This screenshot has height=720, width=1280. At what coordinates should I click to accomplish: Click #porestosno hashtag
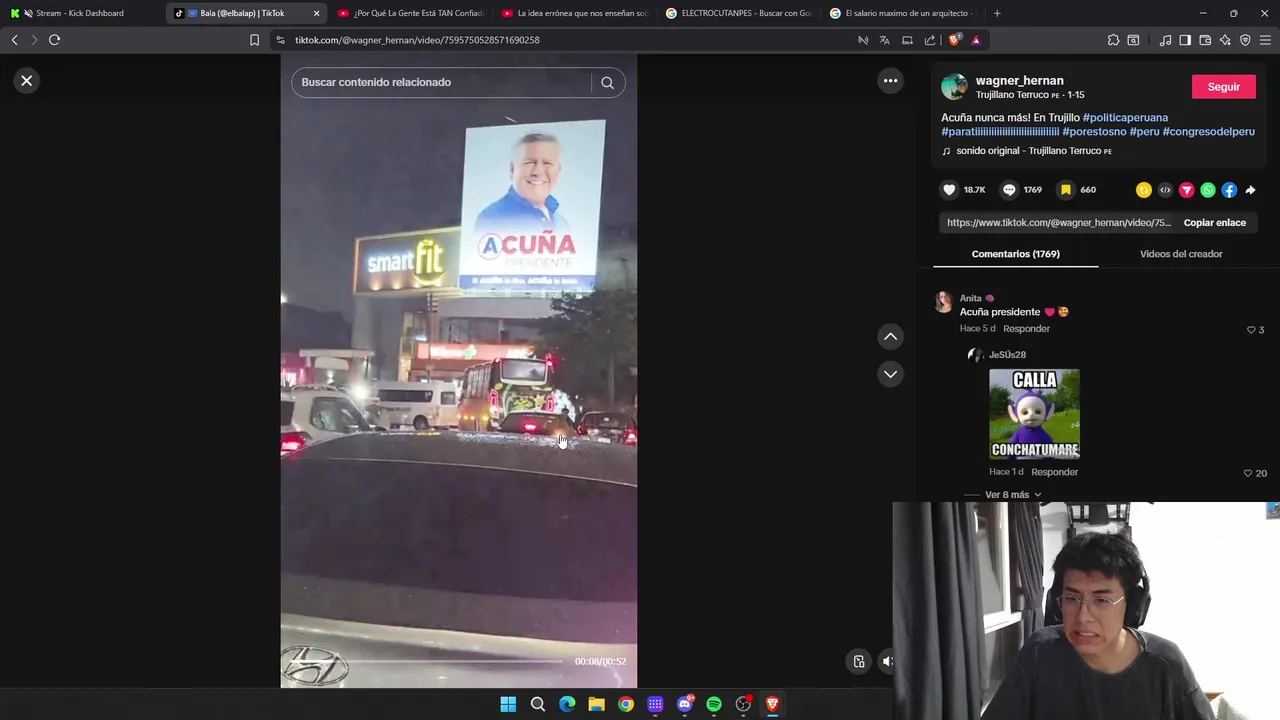point(1094,132)
